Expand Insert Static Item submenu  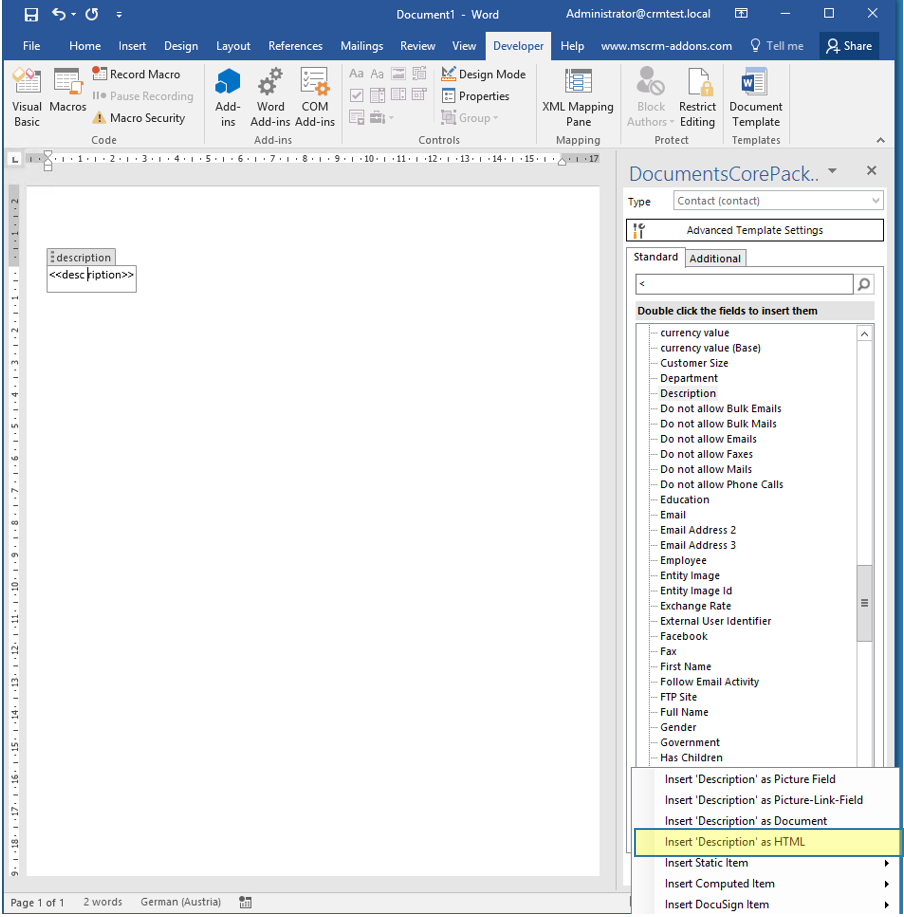766,863
